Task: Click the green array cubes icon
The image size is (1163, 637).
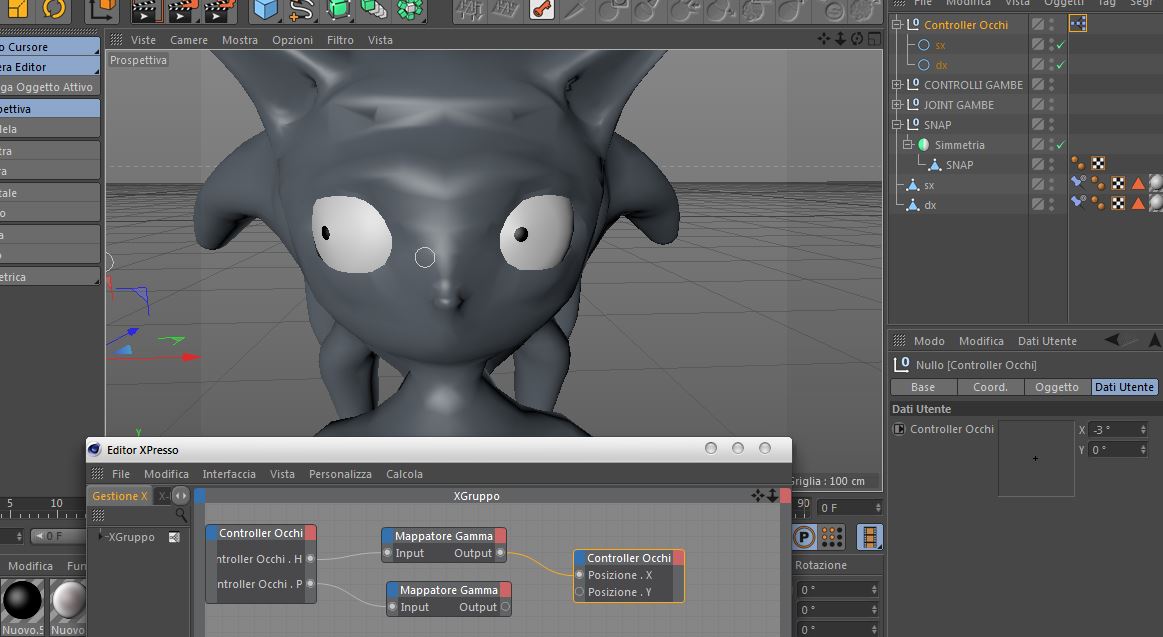Action: [x=373, y=9]
